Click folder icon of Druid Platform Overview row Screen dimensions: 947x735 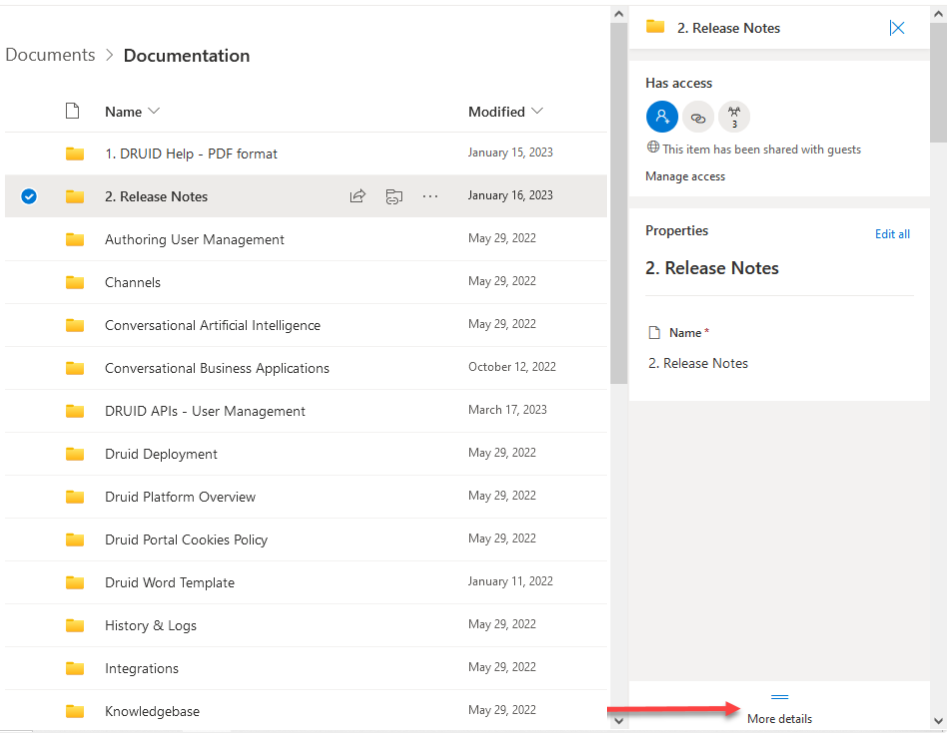pyautogui.click(x=75, y=496)
